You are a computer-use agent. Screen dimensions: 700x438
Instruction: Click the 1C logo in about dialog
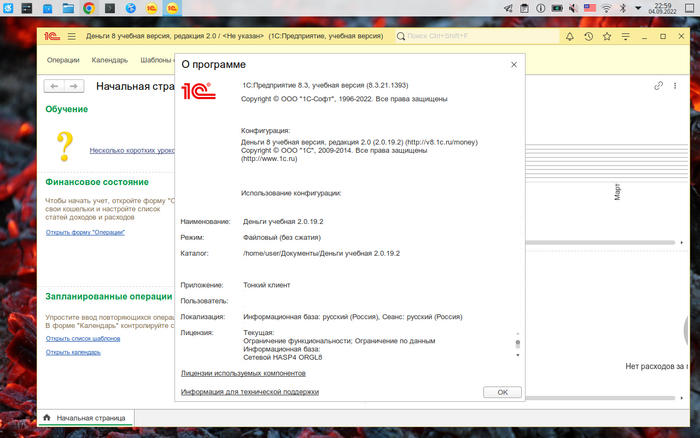pos(199,91)
